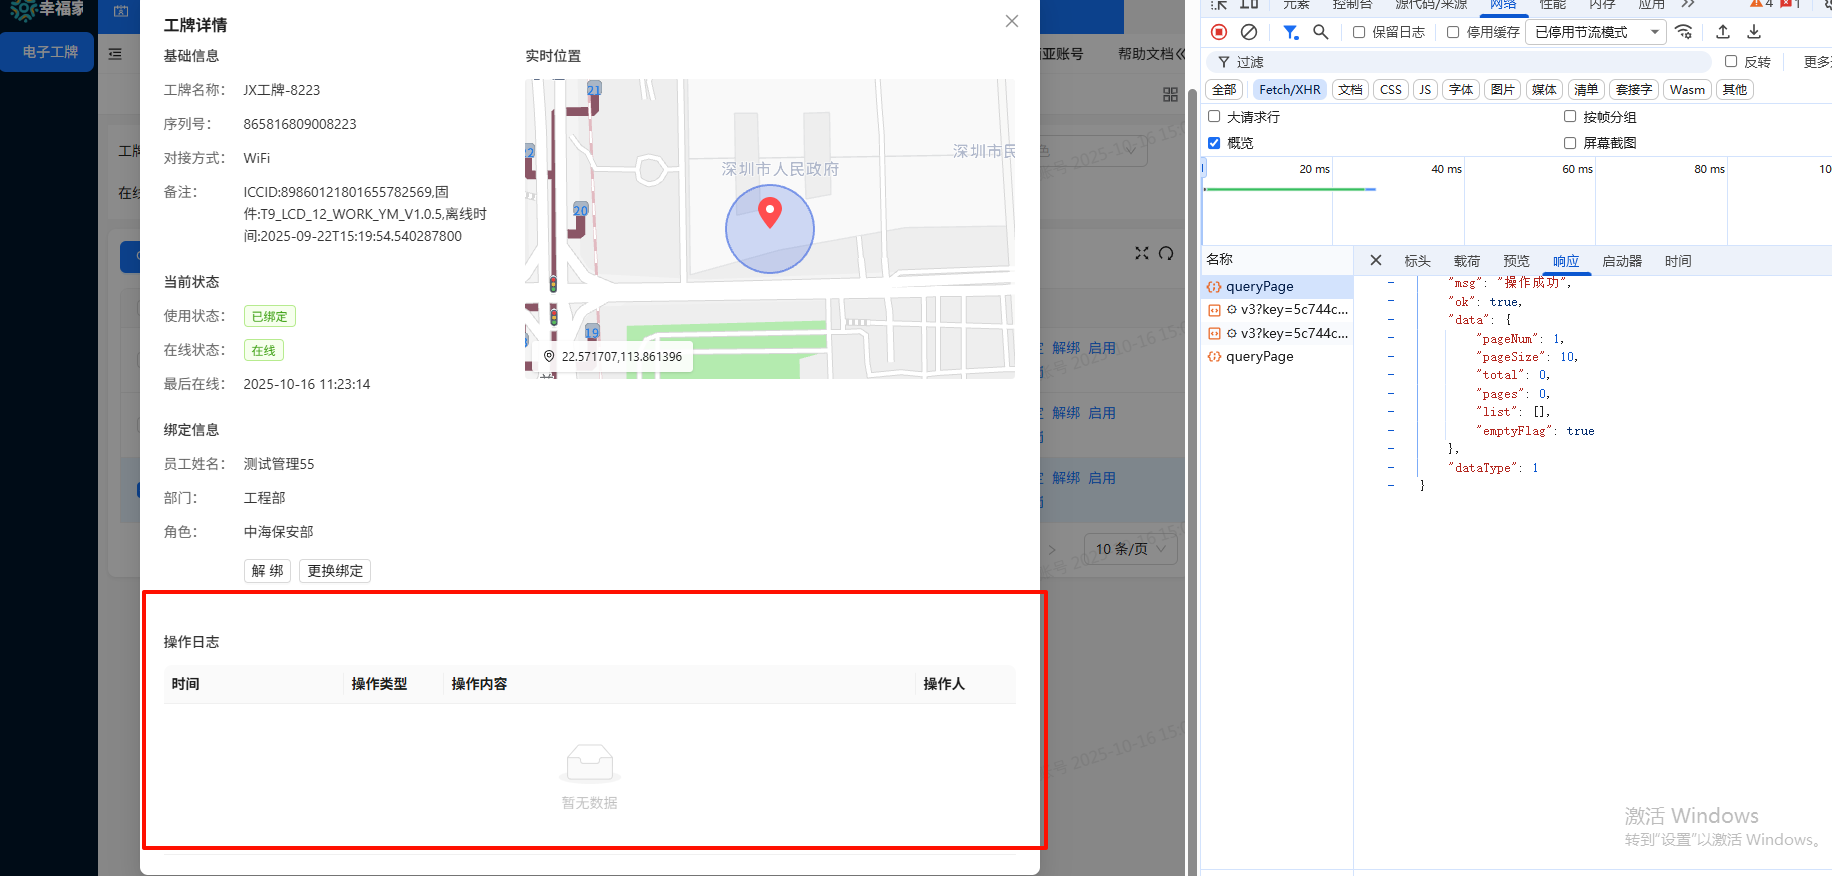Click the fullscreen expand icon behind dialog
1832x876 pixels.
click(x=1142, y=253)
